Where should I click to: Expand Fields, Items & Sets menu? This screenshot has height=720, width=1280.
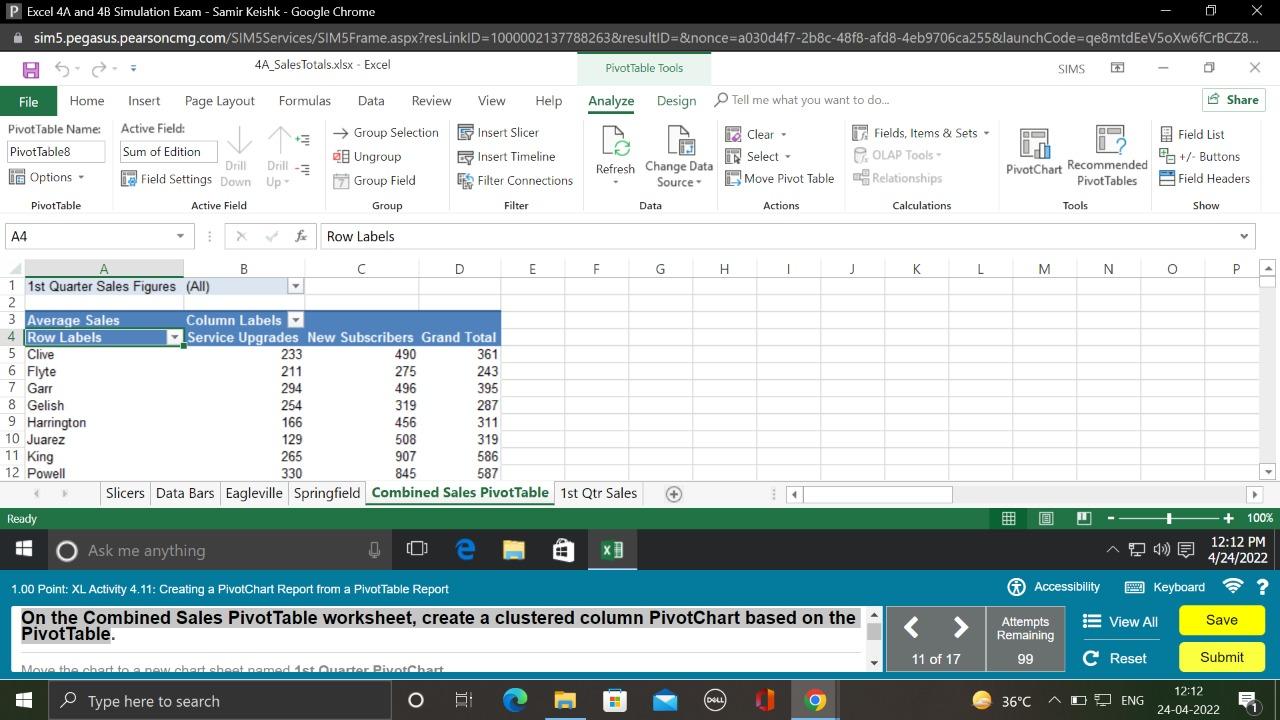coord(921,133)
